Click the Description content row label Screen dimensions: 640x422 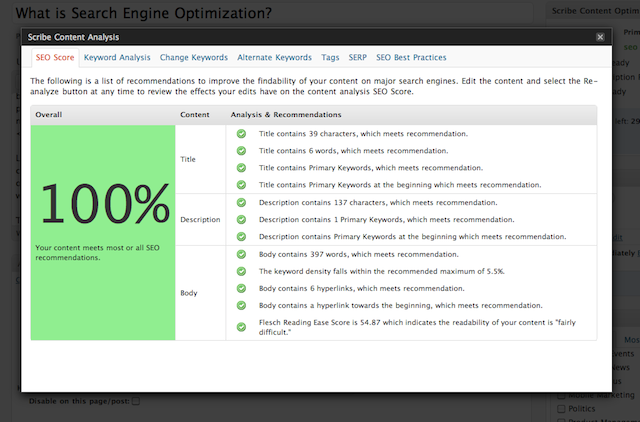[200, 220]
